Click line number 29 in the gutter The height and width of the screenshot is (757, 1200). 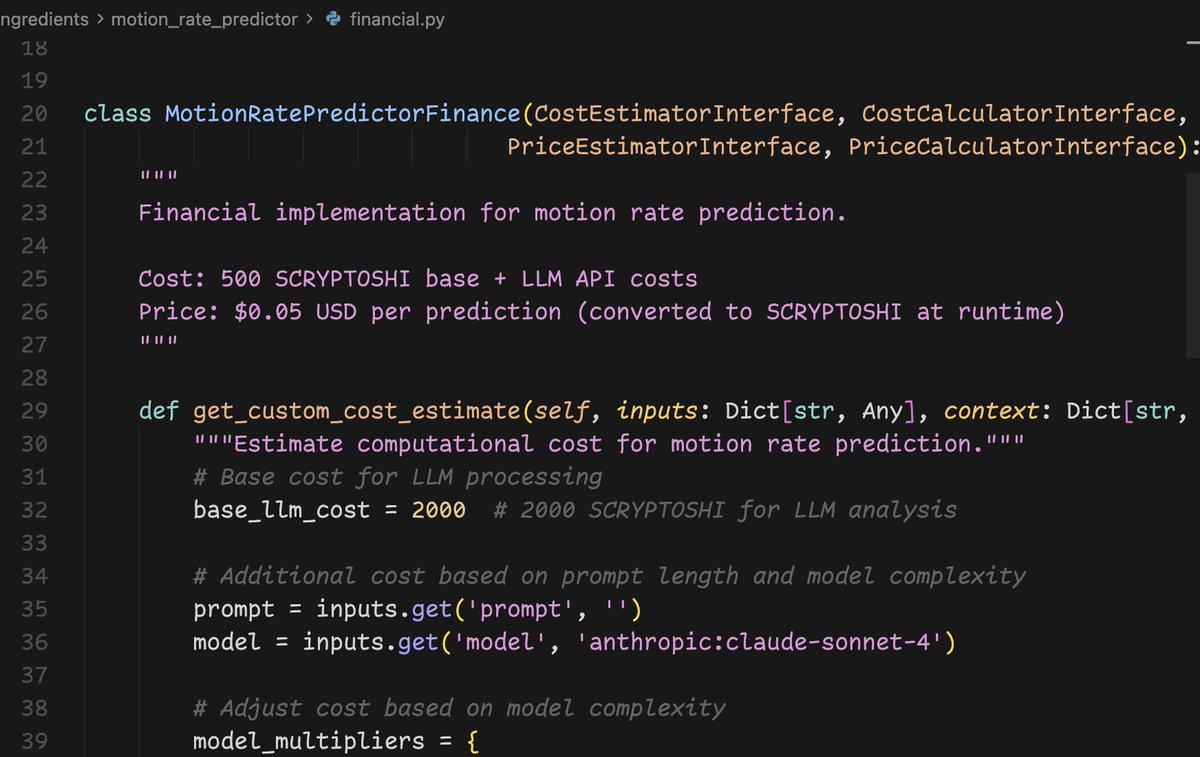click(x=34, y=410)
